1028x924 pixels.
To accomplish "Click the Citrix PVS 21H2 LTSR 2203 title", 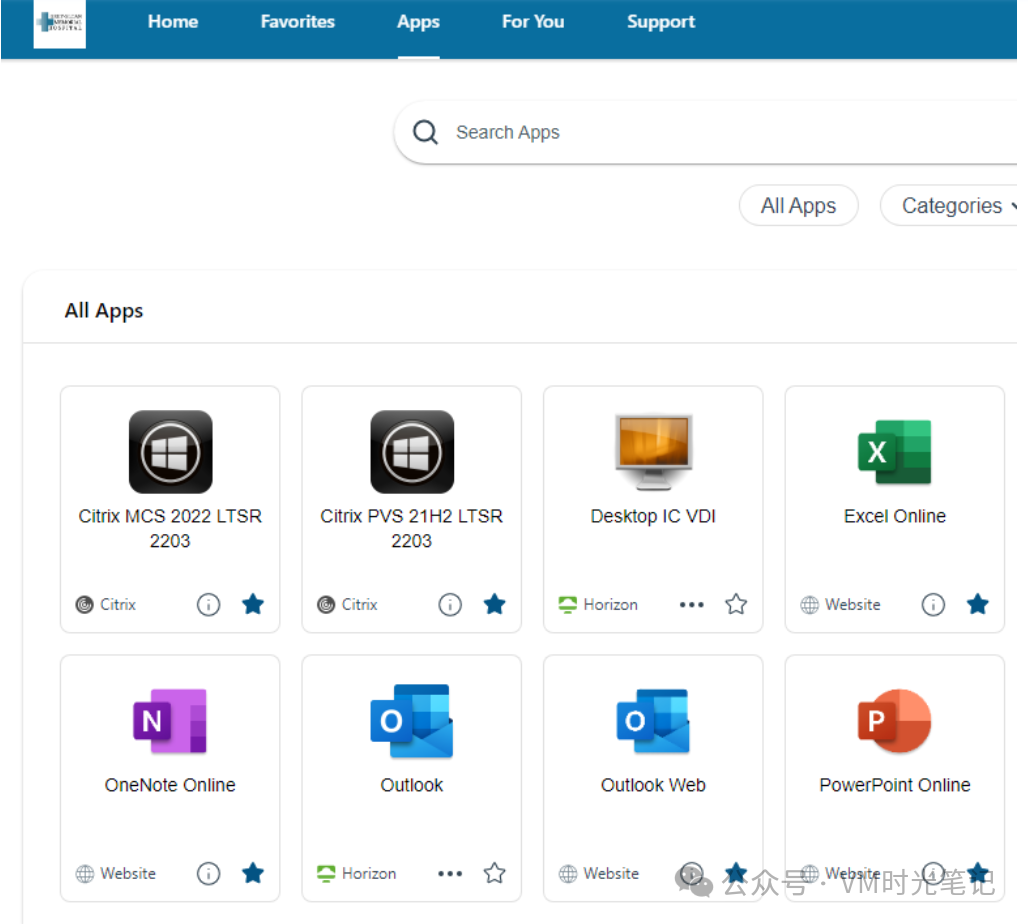I will click(x=412, y=529).
